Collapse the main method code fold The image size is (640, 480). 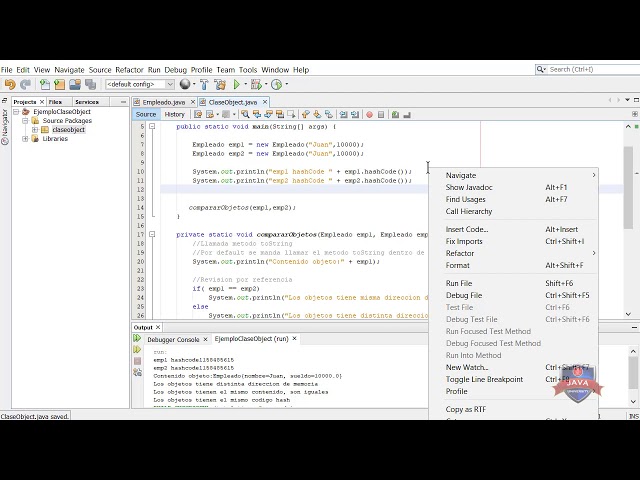(152, 127)
